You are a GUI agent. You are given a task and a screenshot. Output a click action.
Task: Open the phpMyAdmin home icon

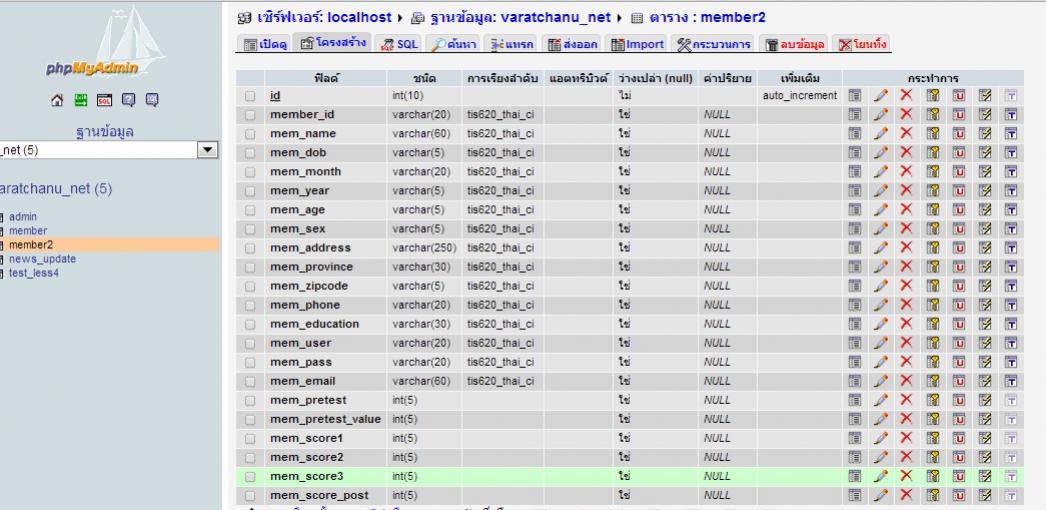(57, 100)
